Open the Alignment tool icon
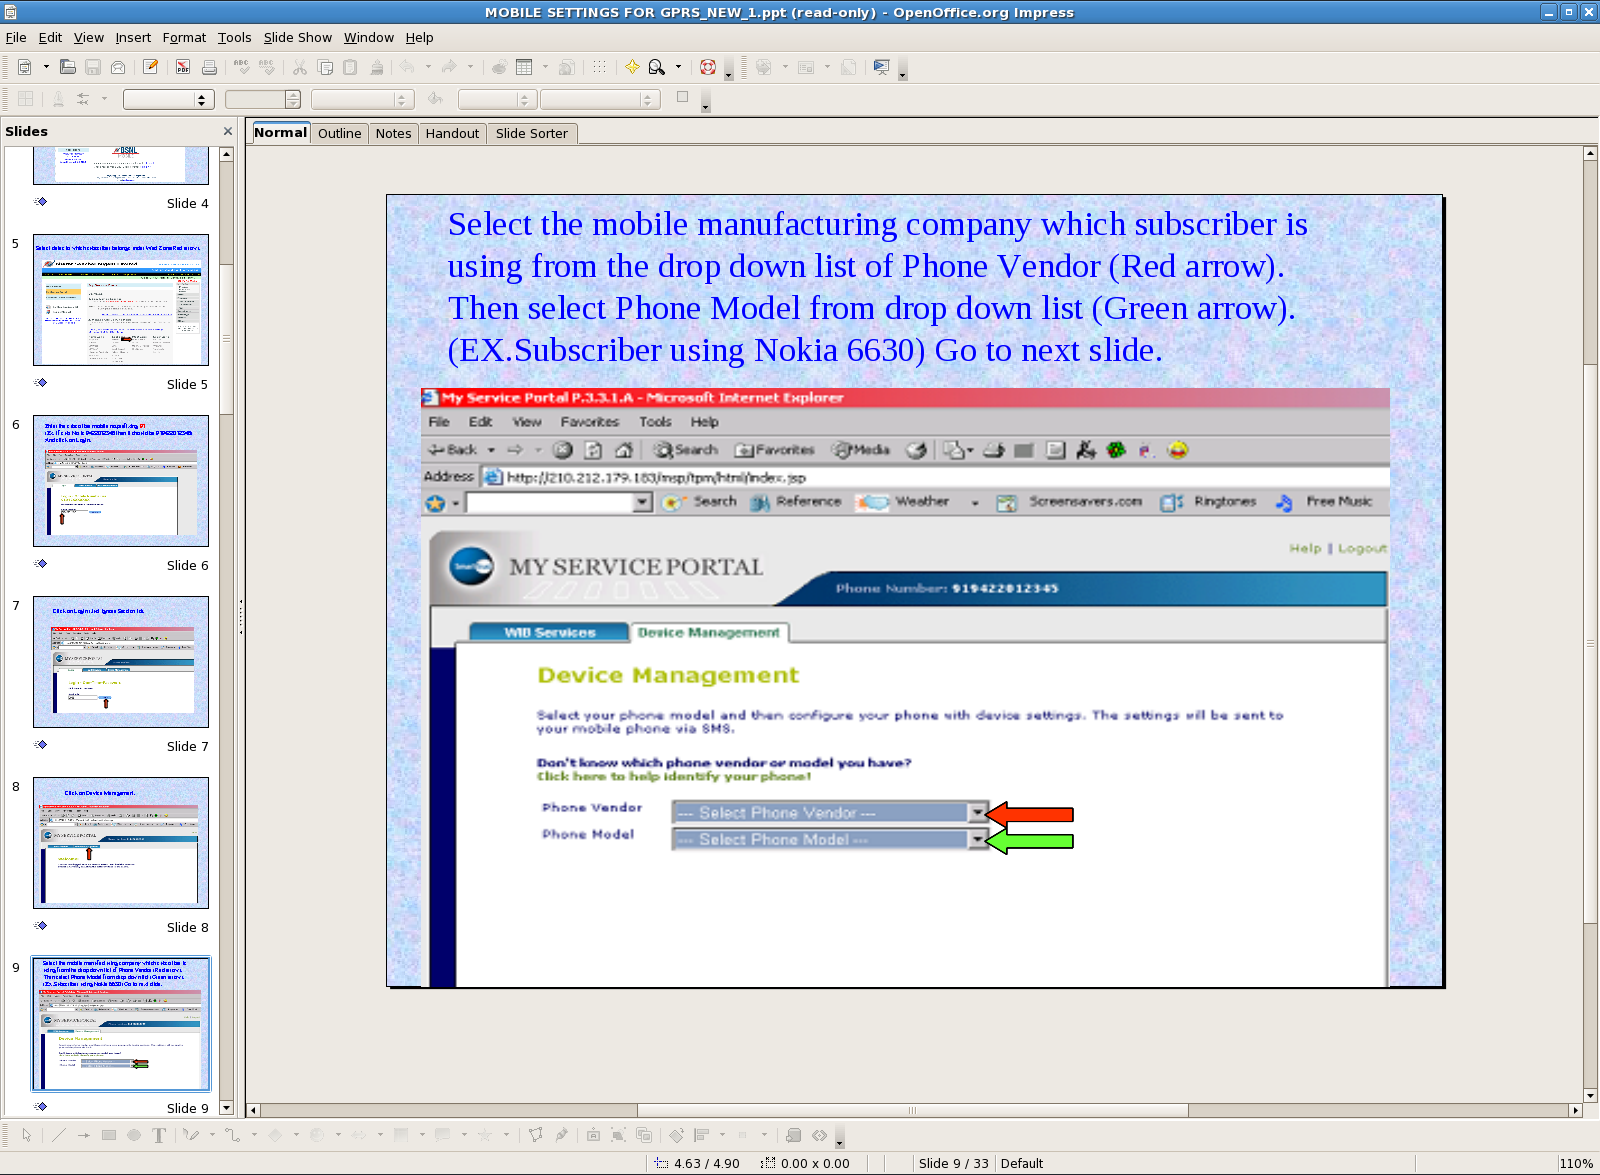Viewport: 1600px width, 1175px height. [x=702, y=1135]
